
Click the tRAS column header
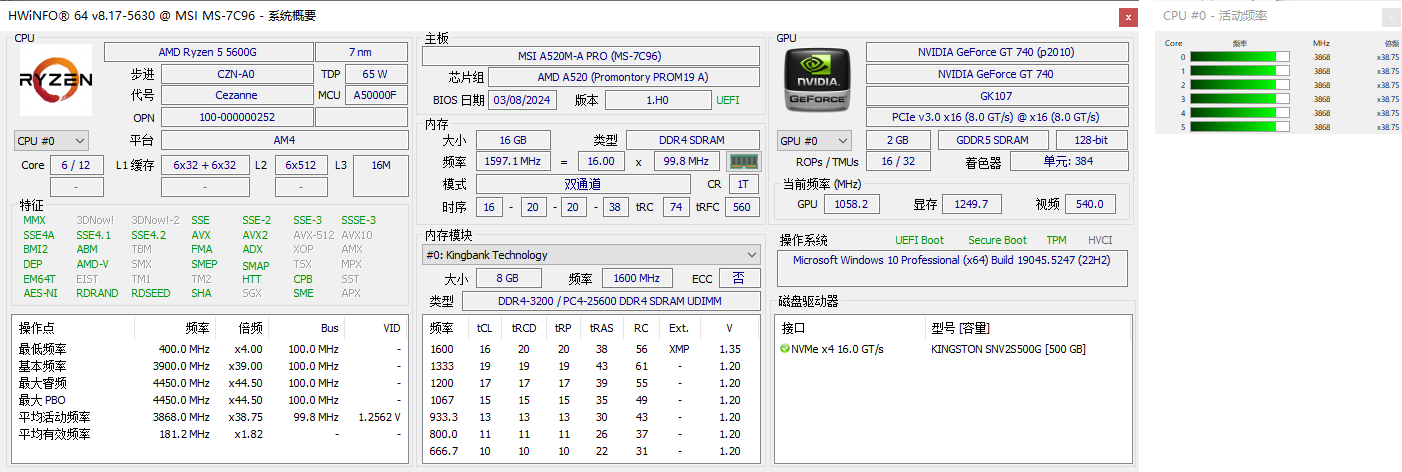click(x=602, y=328)
